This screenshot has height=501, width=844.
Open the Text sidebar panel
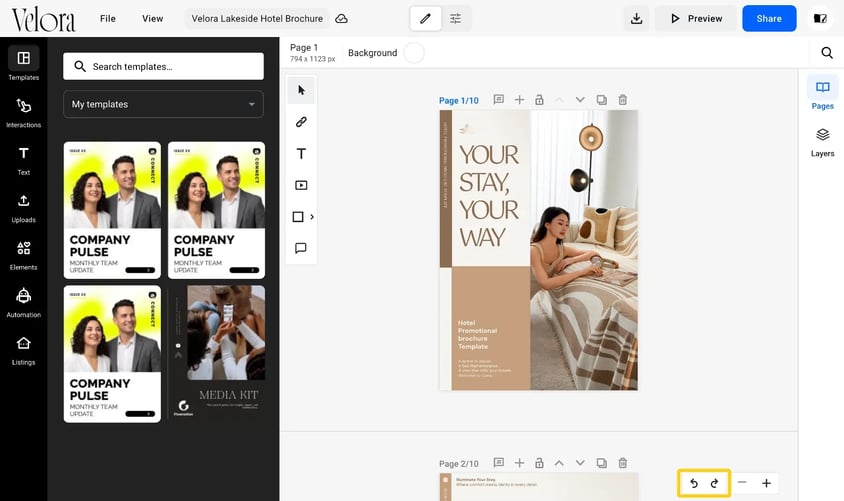point(24,160)
